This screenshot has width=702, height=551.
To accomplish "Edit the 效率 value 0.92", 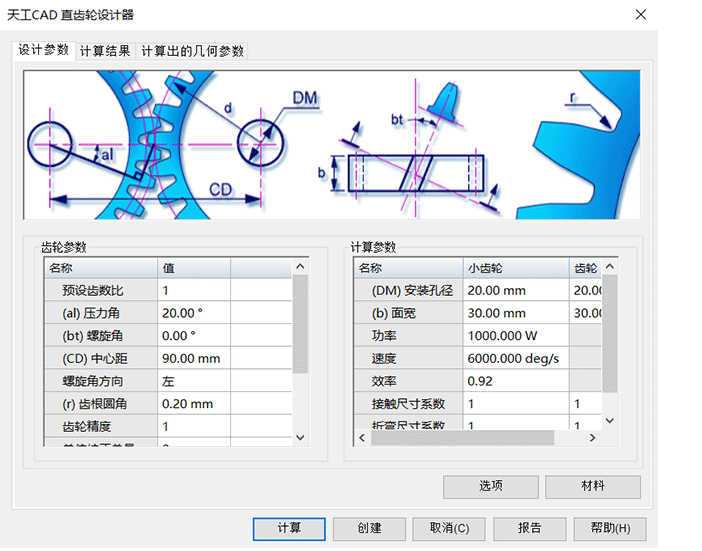I will pyautogui.click(x=516, y=381).
